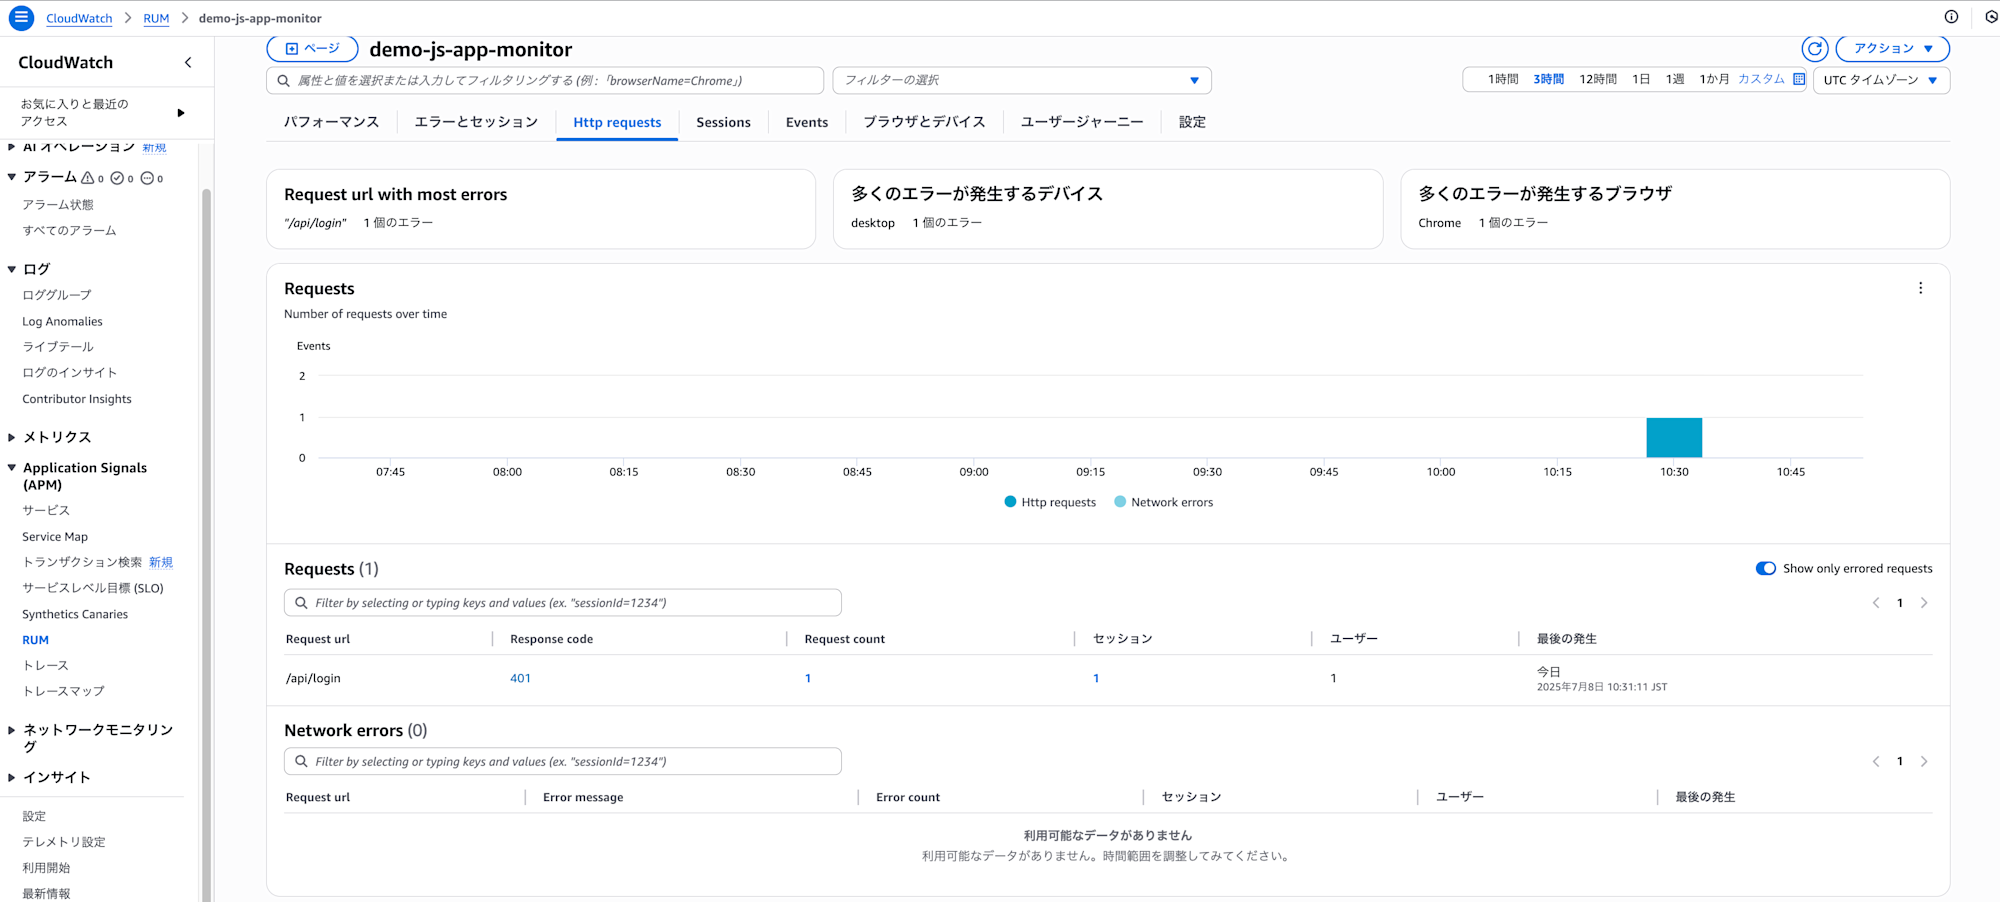Image resolution: width=2000 pixels, height=902 pixels.
Task: Select the 1か月 time range
Action: point(1714,79)
